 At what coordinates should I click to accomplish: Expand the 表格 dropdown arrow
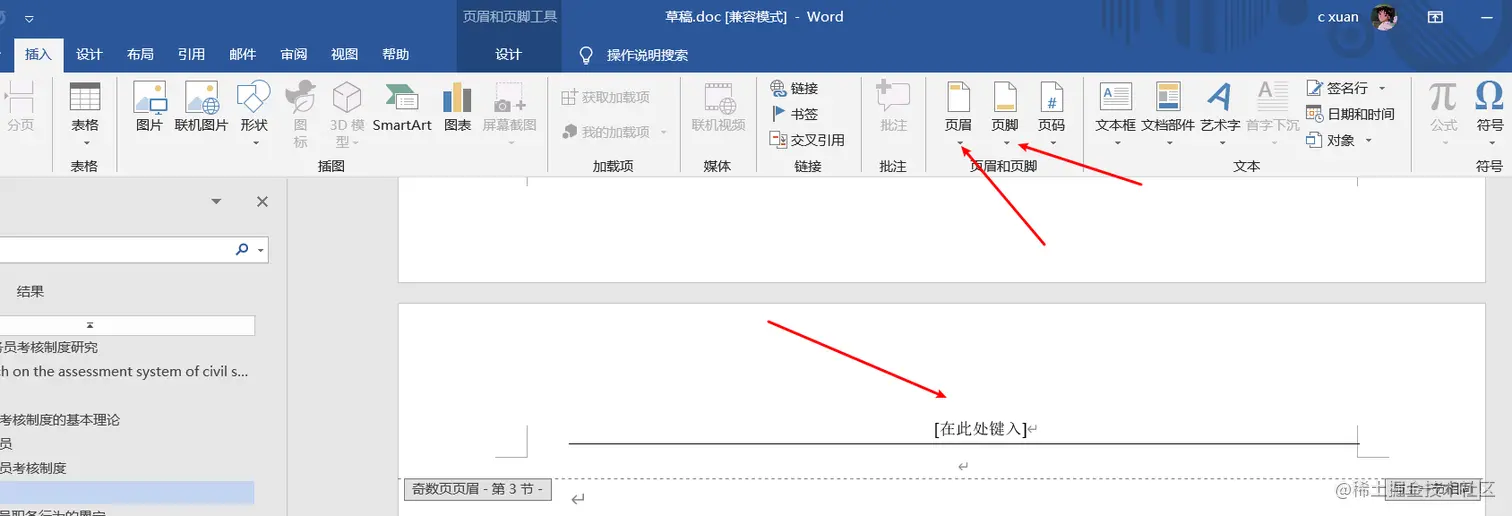85,143
